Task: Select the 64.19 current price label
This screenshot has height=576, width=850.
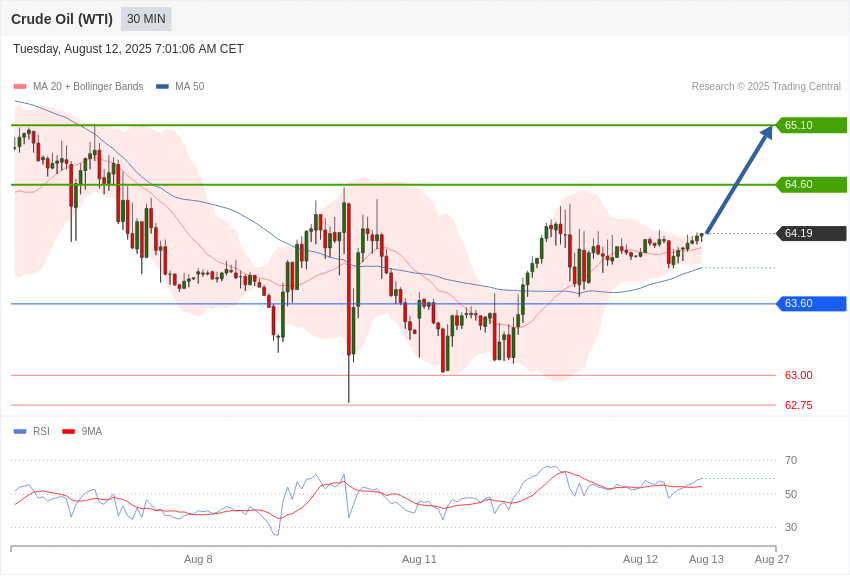Action: pos(811,234)
